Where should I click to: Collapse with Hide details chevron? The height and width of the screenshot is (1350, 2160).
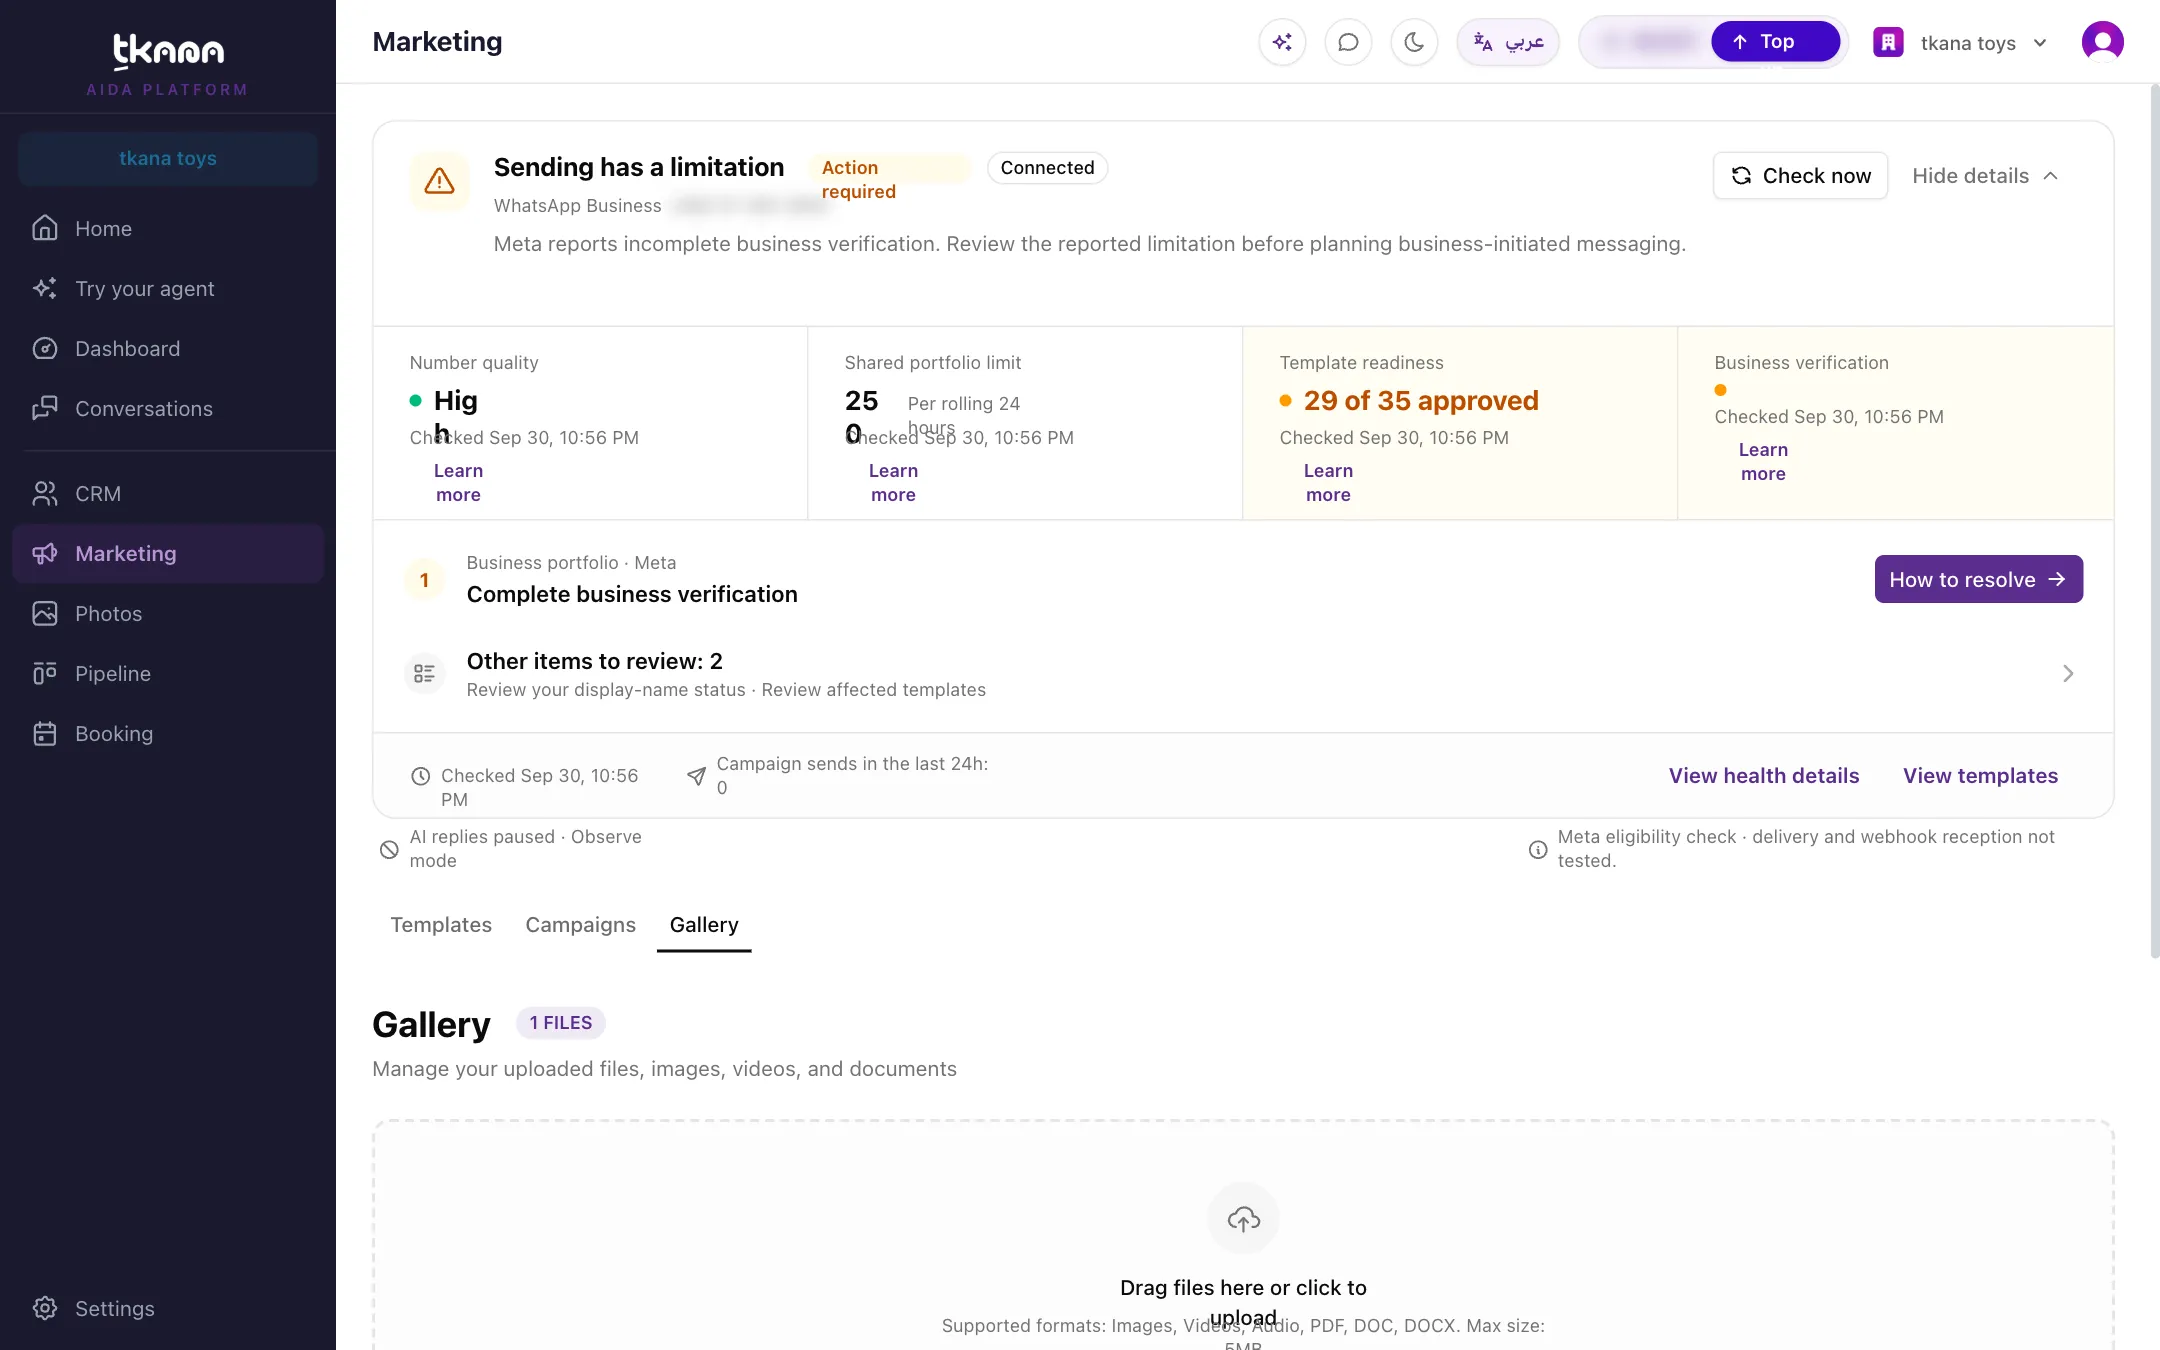pos(1985,176)
